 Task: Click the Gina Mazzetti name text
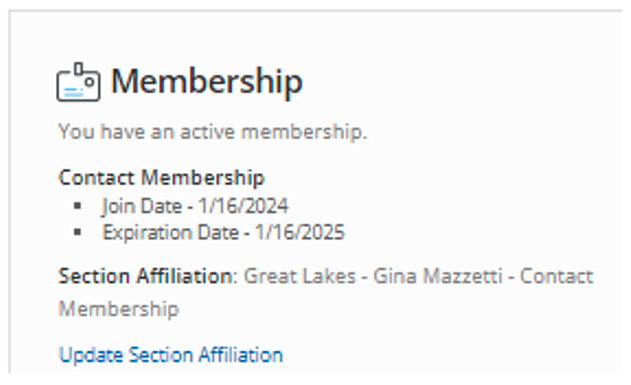click(x=438, y=276)
